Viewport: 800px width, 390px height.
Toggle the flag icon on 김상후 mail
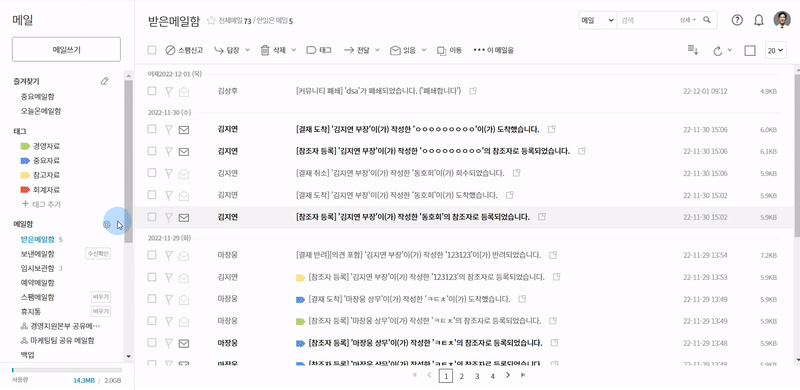tap(168, 91)
